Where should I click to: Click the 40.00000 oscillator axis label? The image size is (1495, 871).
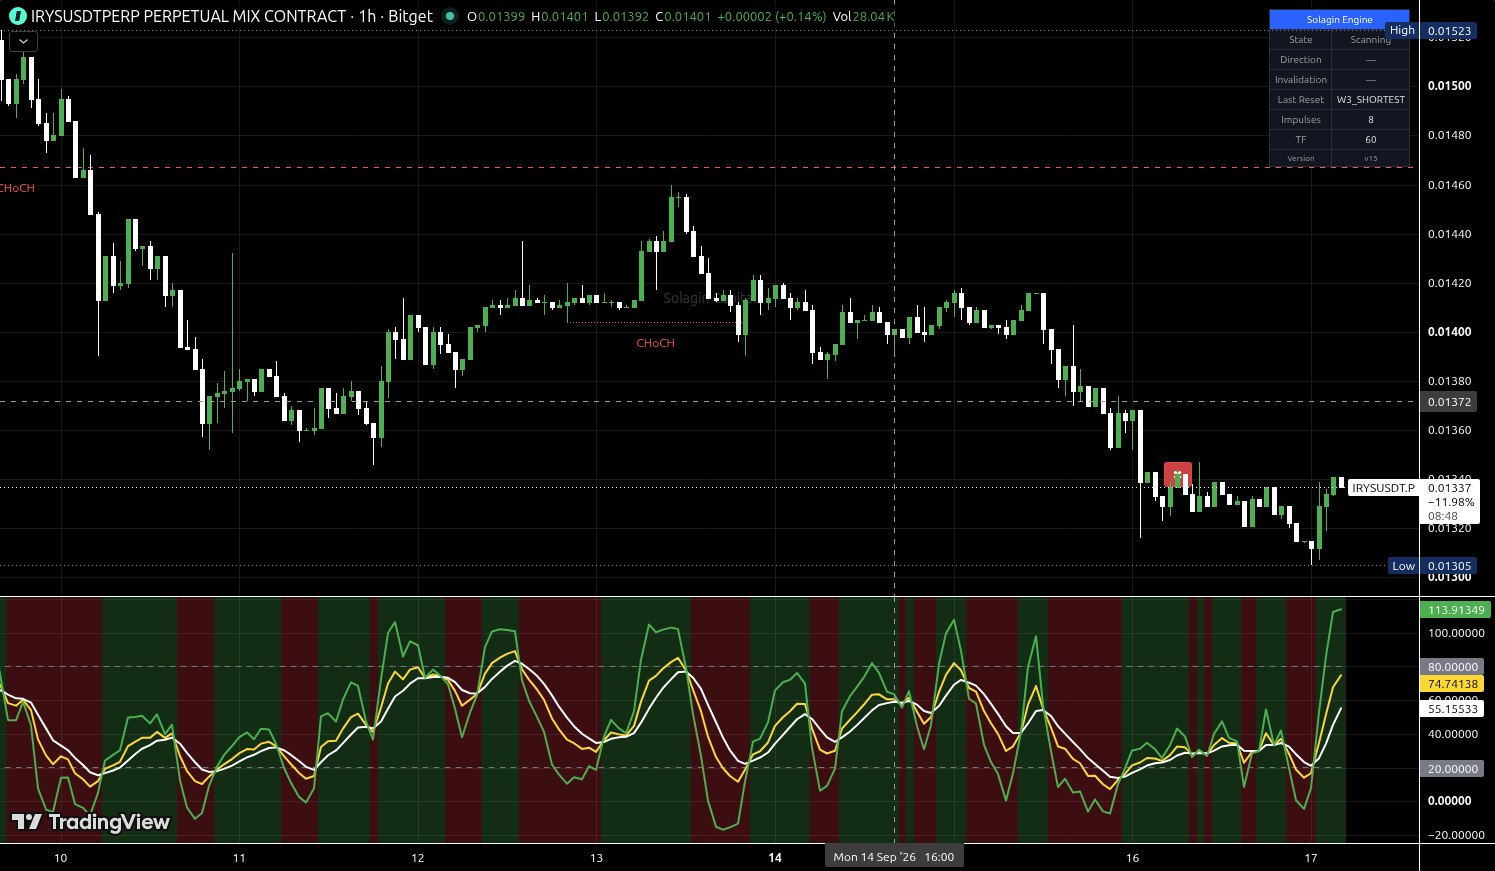(1452, 734)
